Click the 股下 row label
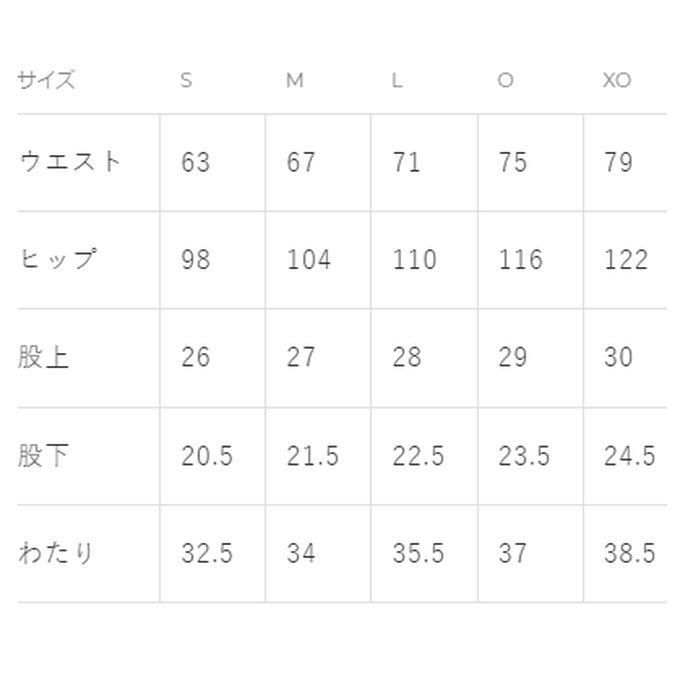 pyautogui.click(x=44, y=456)
